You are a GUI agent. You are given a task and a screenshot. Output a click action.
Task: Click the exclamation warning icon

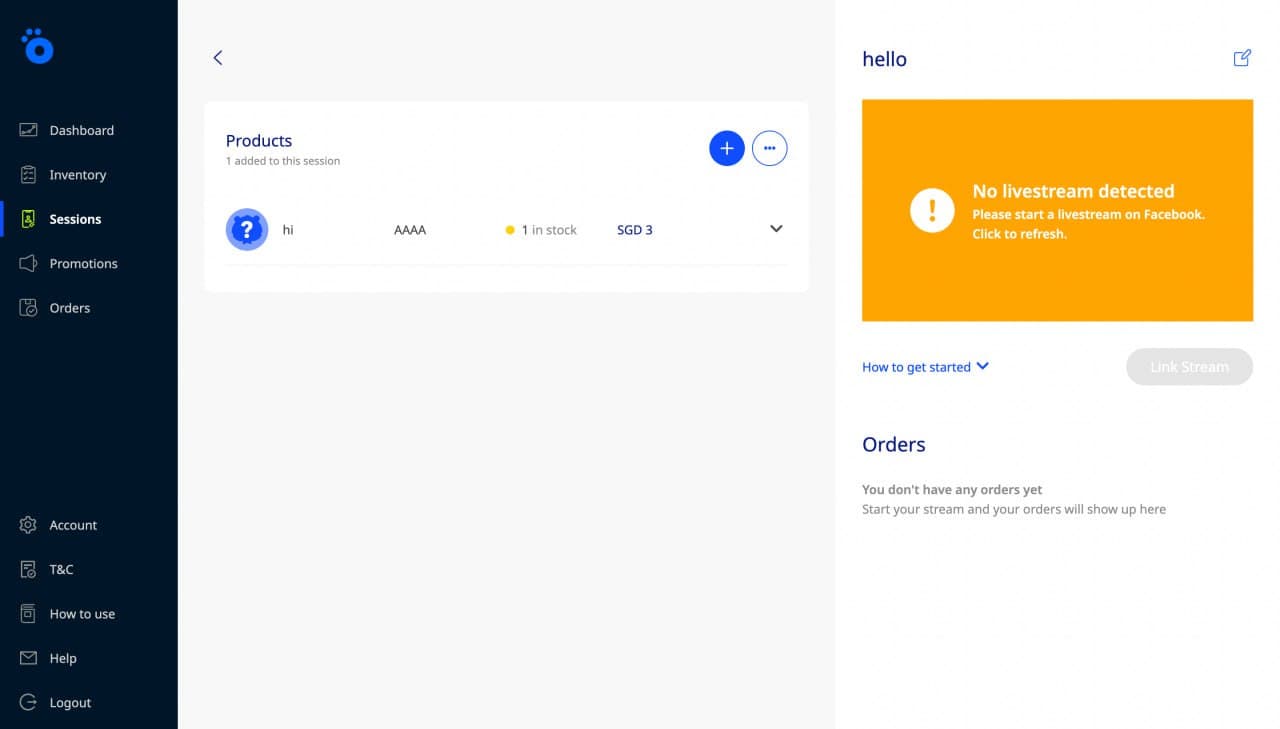click(932, 210)
